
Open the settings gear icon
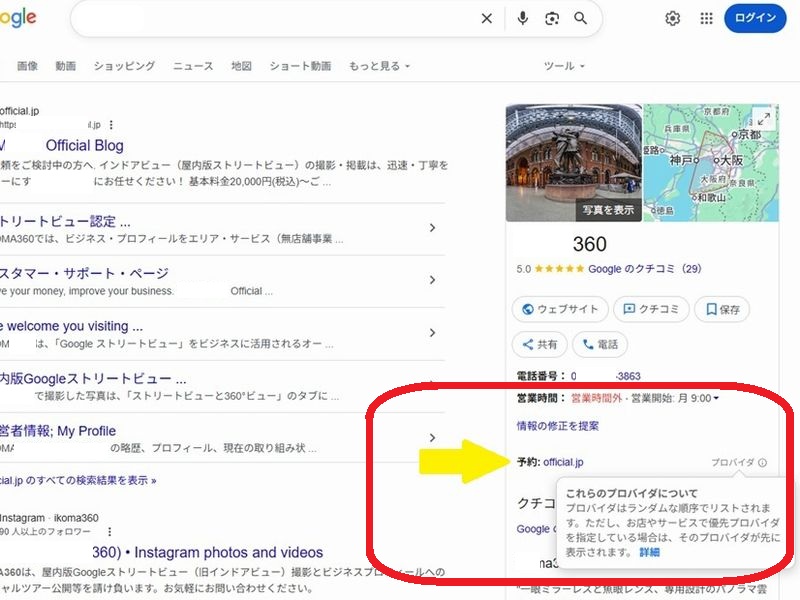coord(672,19)
